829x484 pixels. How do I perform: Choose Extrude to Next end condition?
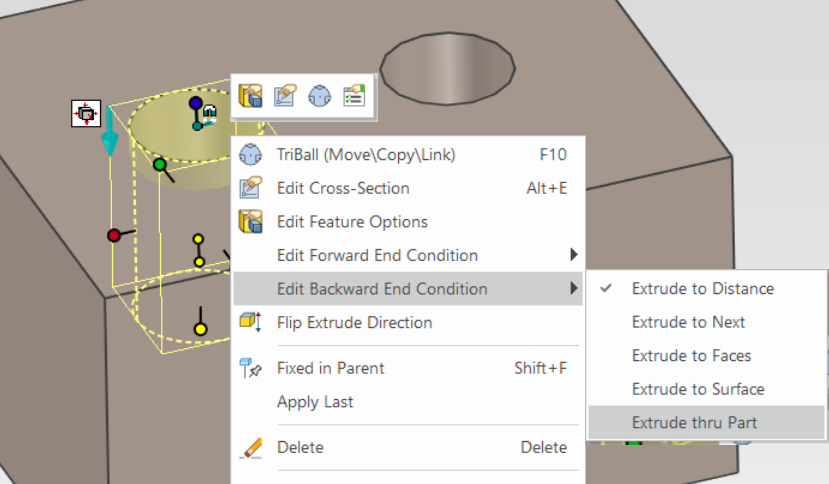688,322
